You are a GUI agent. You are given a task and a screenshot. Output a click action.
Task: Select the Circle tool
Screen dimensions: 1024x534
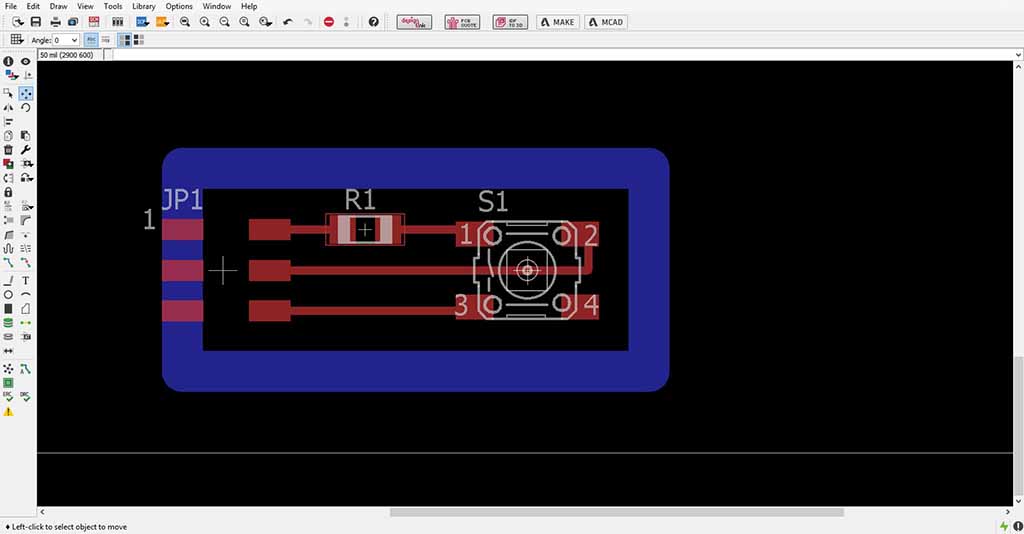(x=8, y=295)
